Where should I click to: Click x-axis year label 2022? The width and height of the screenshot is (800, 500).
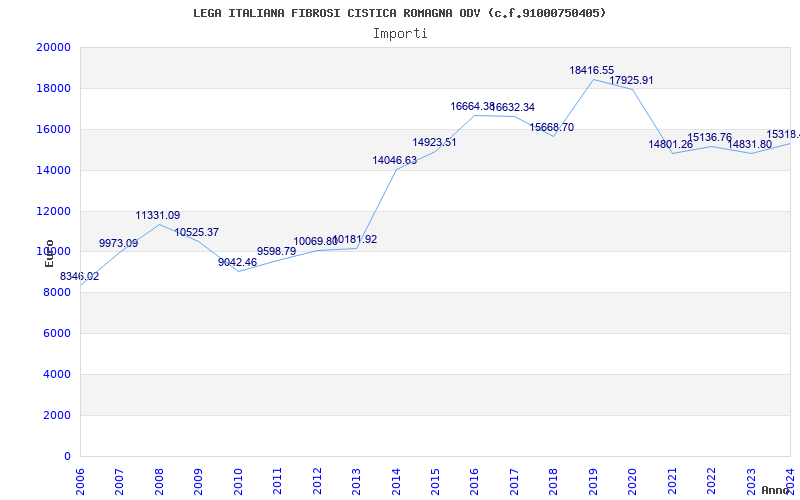coord(711,481)
